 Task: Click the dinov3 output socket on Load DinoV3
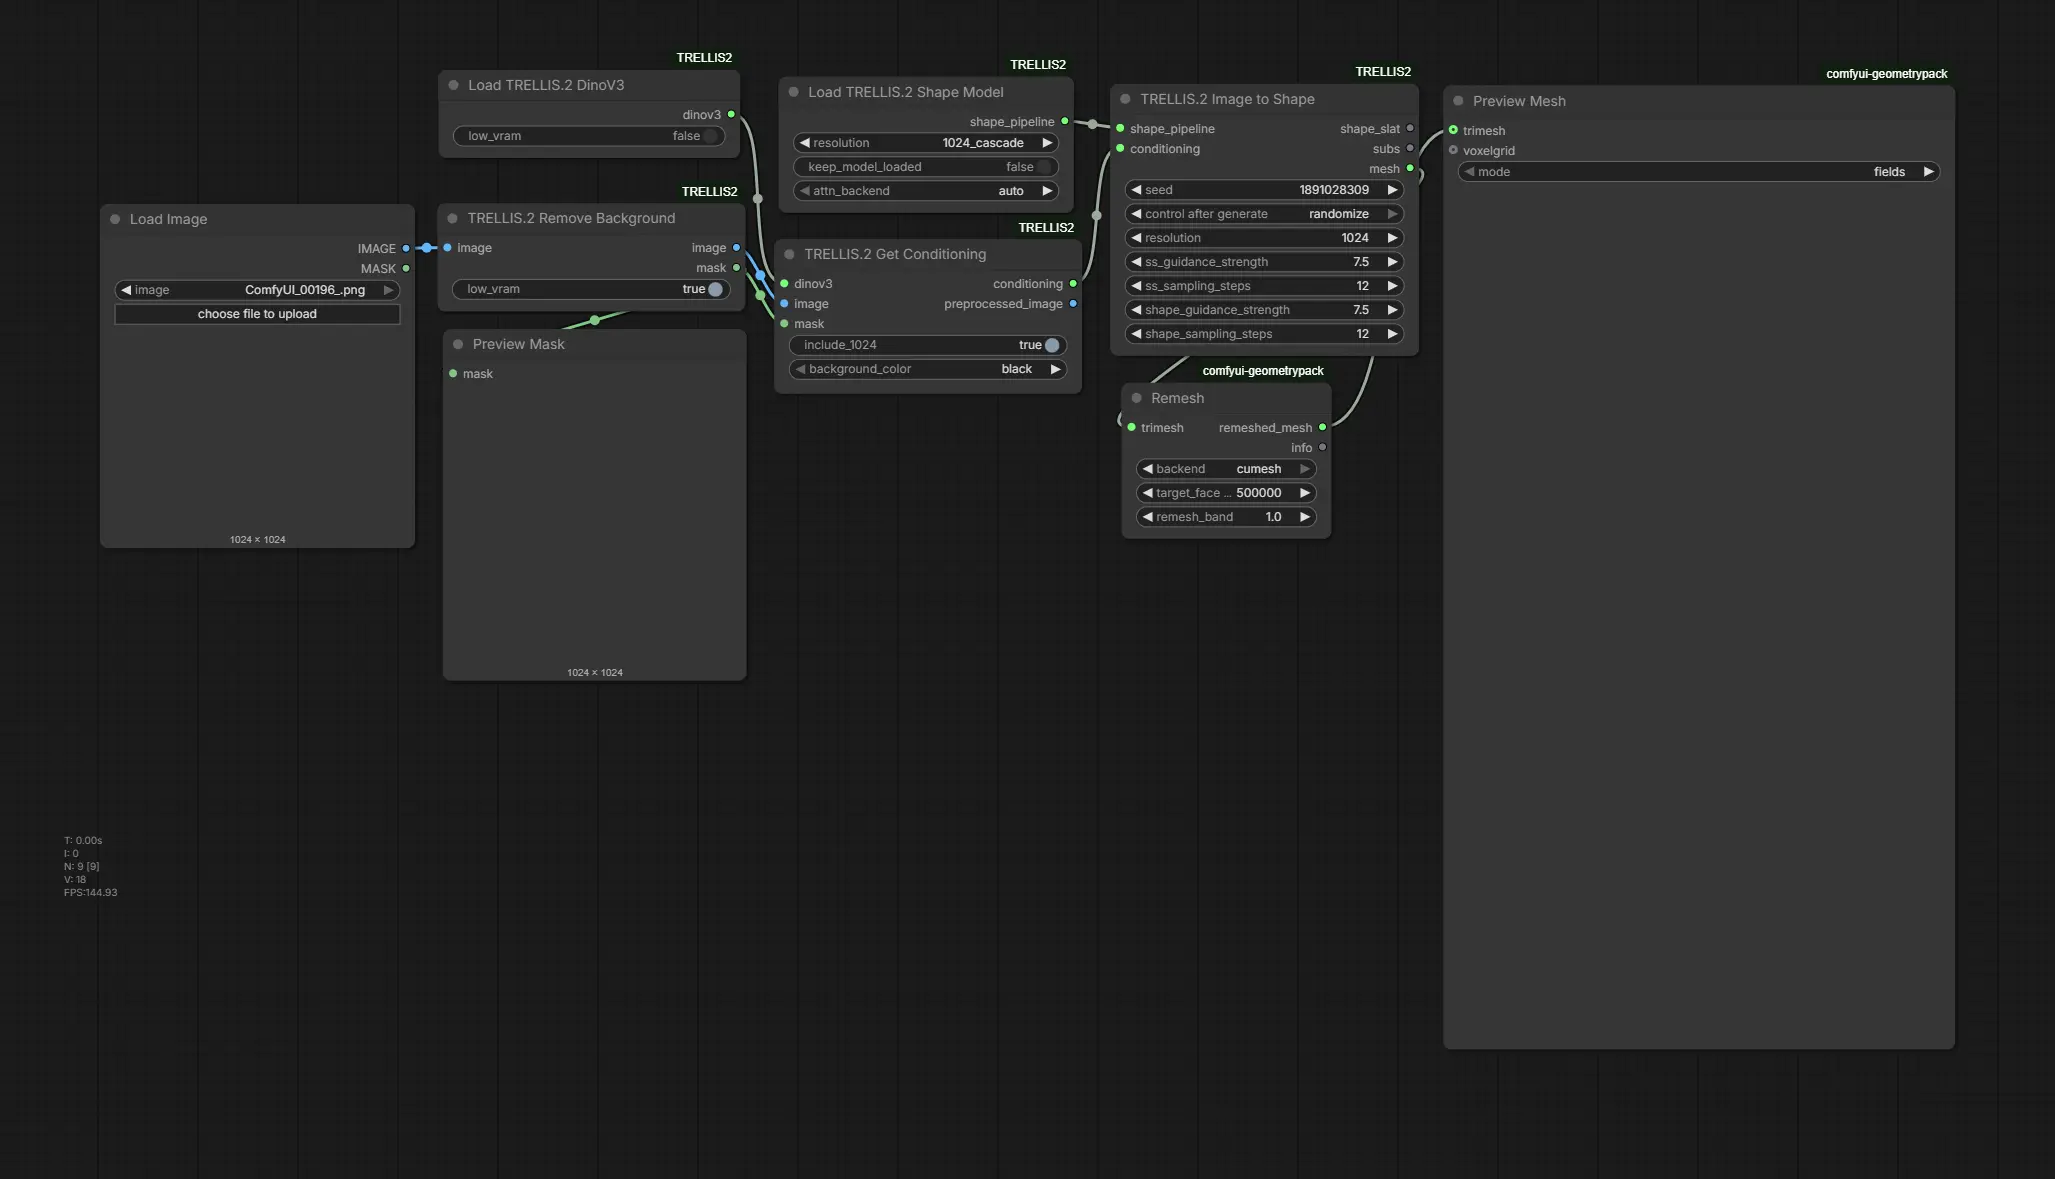click(x=731, y=115)
